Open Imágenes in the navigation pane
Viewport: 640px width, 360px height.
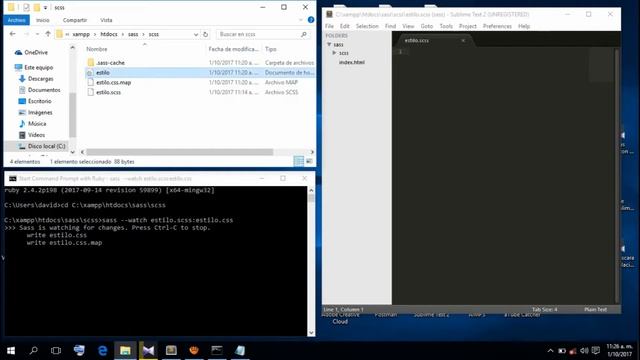pos(40,112)
